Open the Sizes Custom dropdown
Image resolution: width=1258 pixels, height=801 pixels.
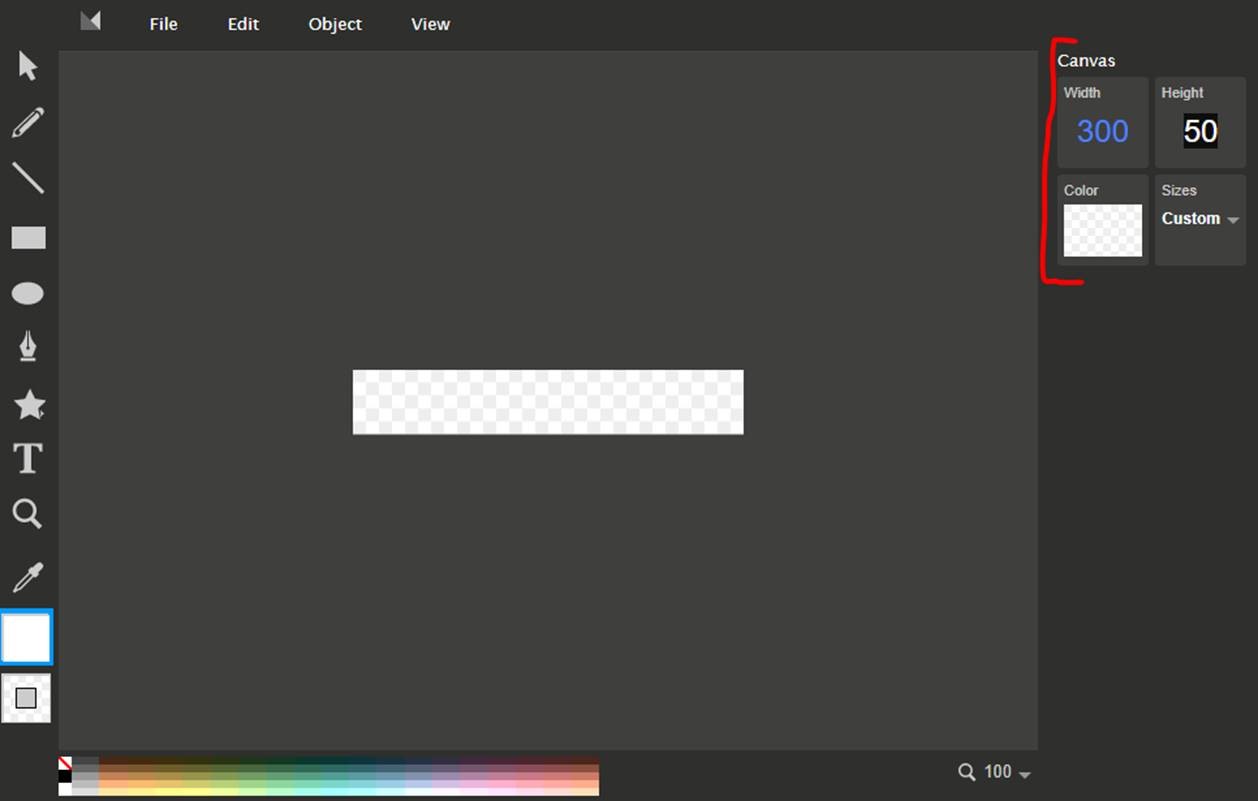[x=1199, y=218]
